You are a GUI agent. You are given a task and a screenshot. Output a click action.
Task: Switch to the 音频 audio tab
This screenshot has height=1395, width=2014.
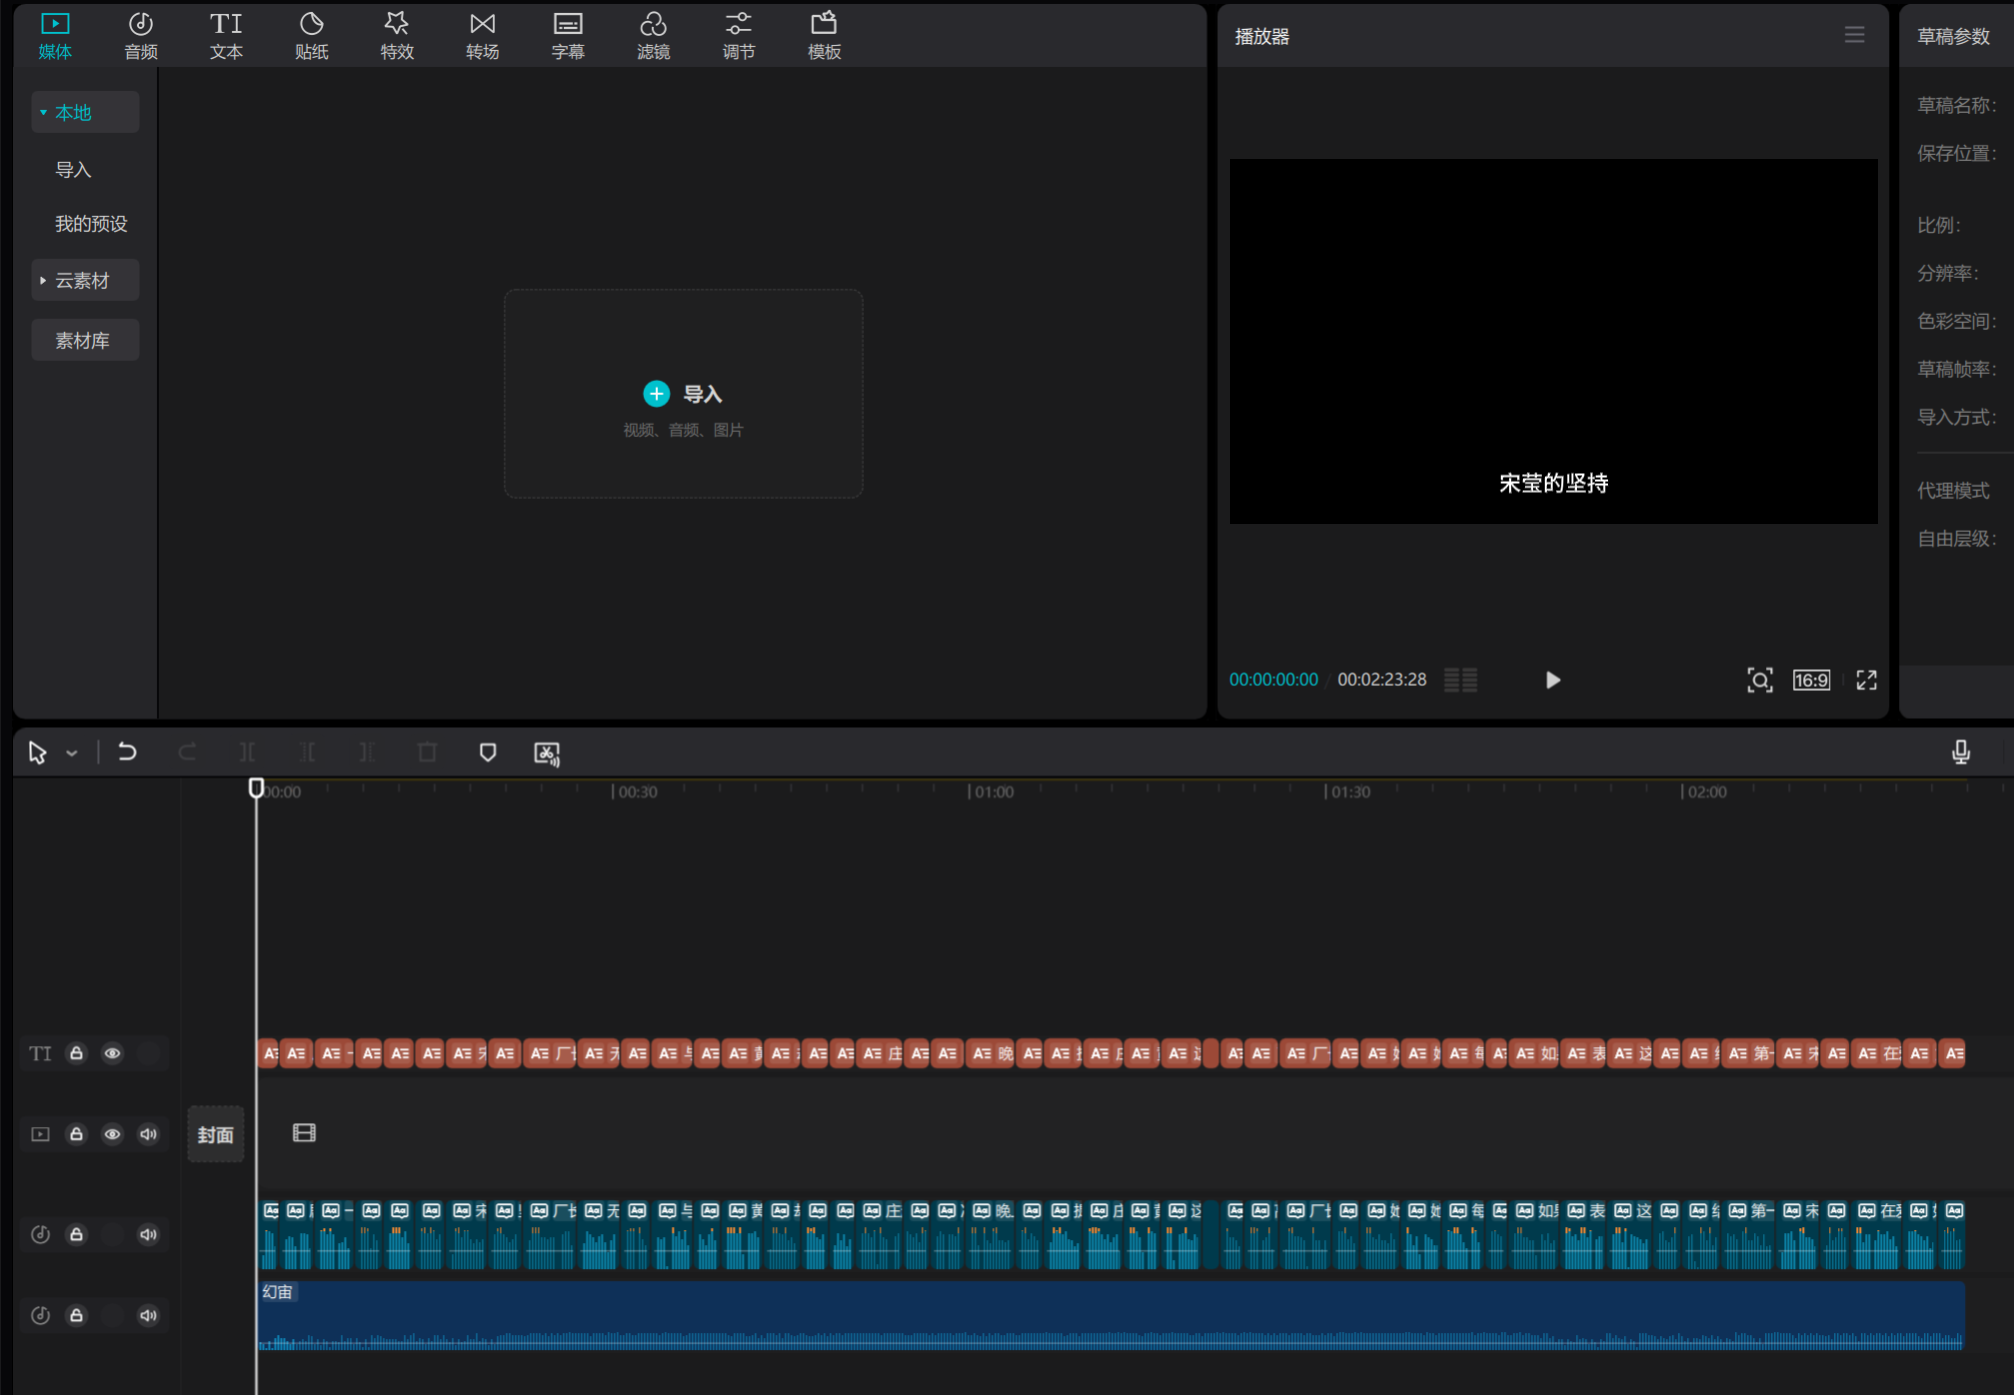point(141,35)
